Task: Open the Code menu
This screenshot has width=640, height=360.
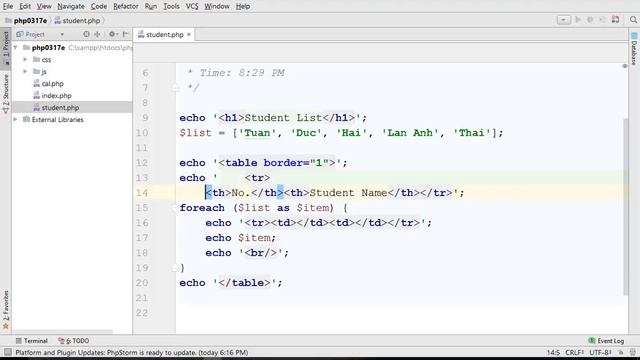Action: point(98,7)
